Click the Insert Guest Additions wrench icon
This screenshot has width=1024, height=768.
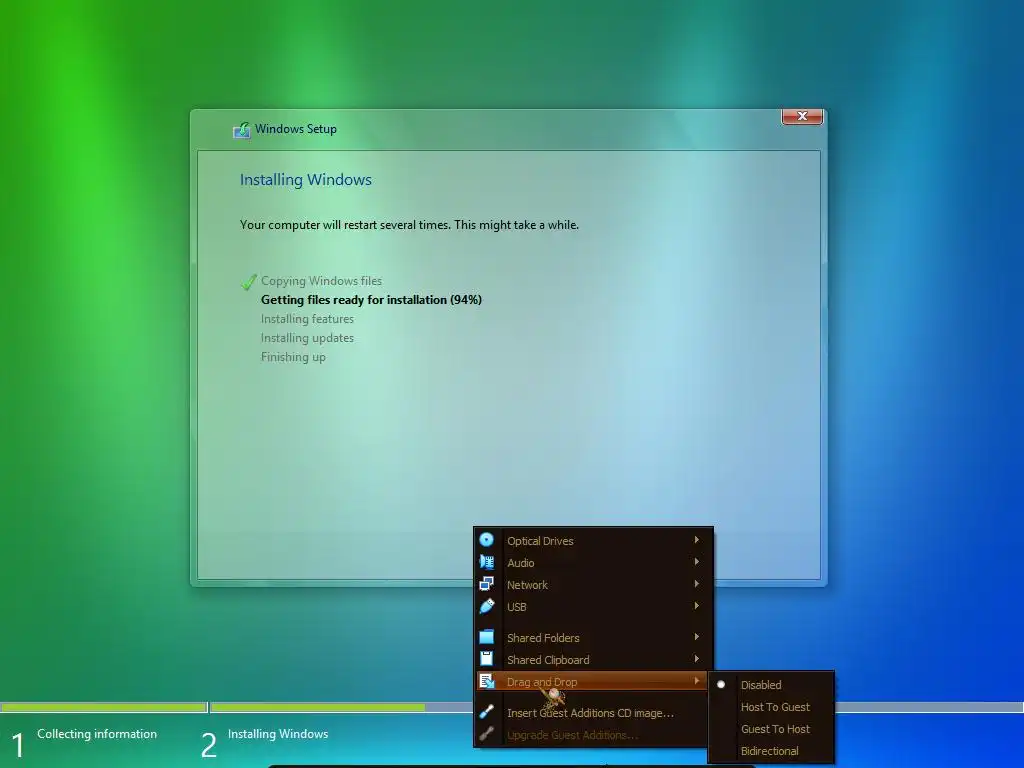[487, 712]
